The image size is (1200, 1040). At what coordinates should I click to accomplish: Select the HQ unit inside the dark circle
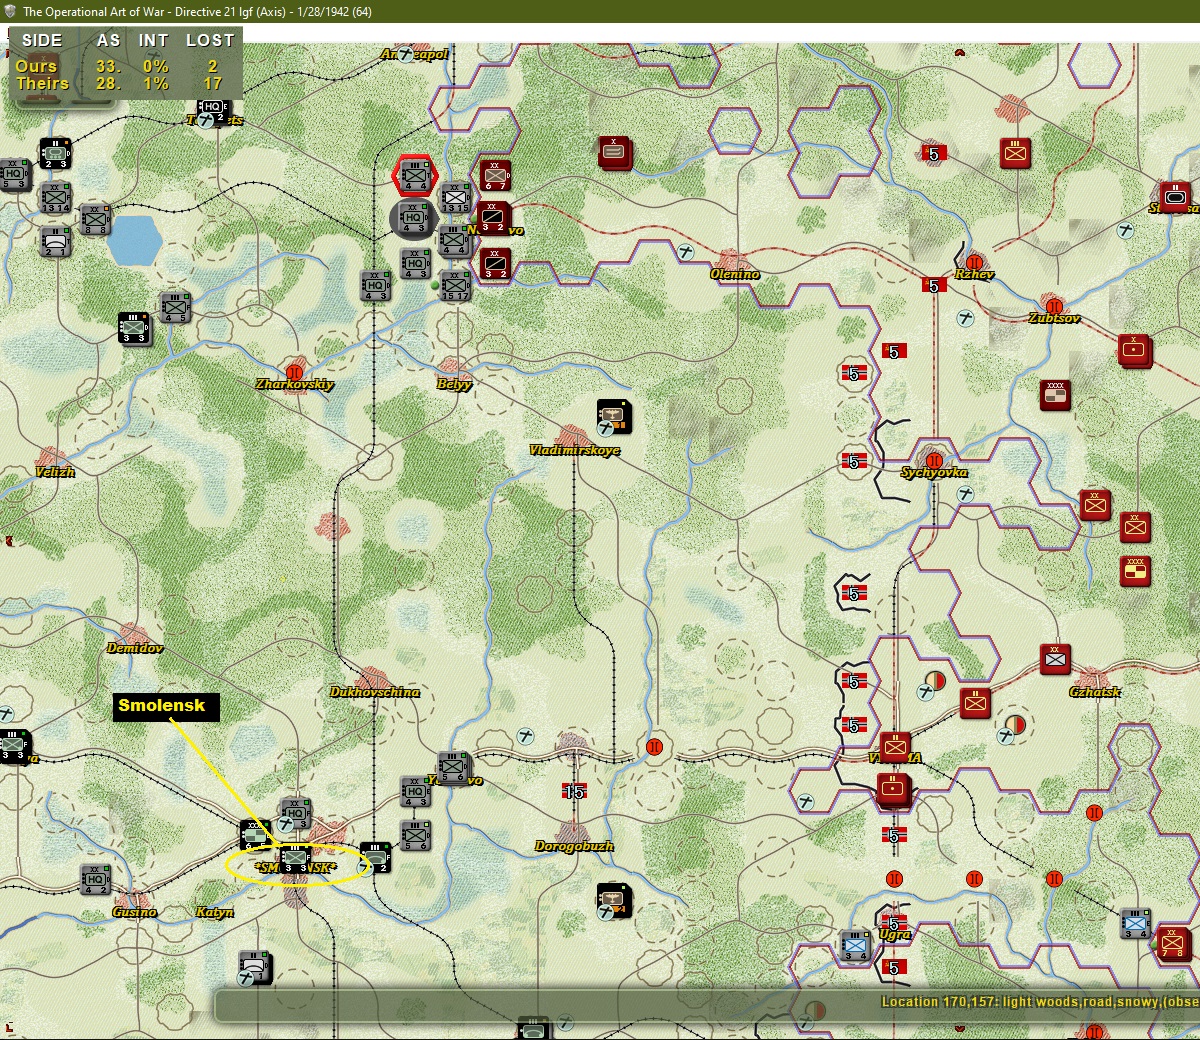click(413, 216)
